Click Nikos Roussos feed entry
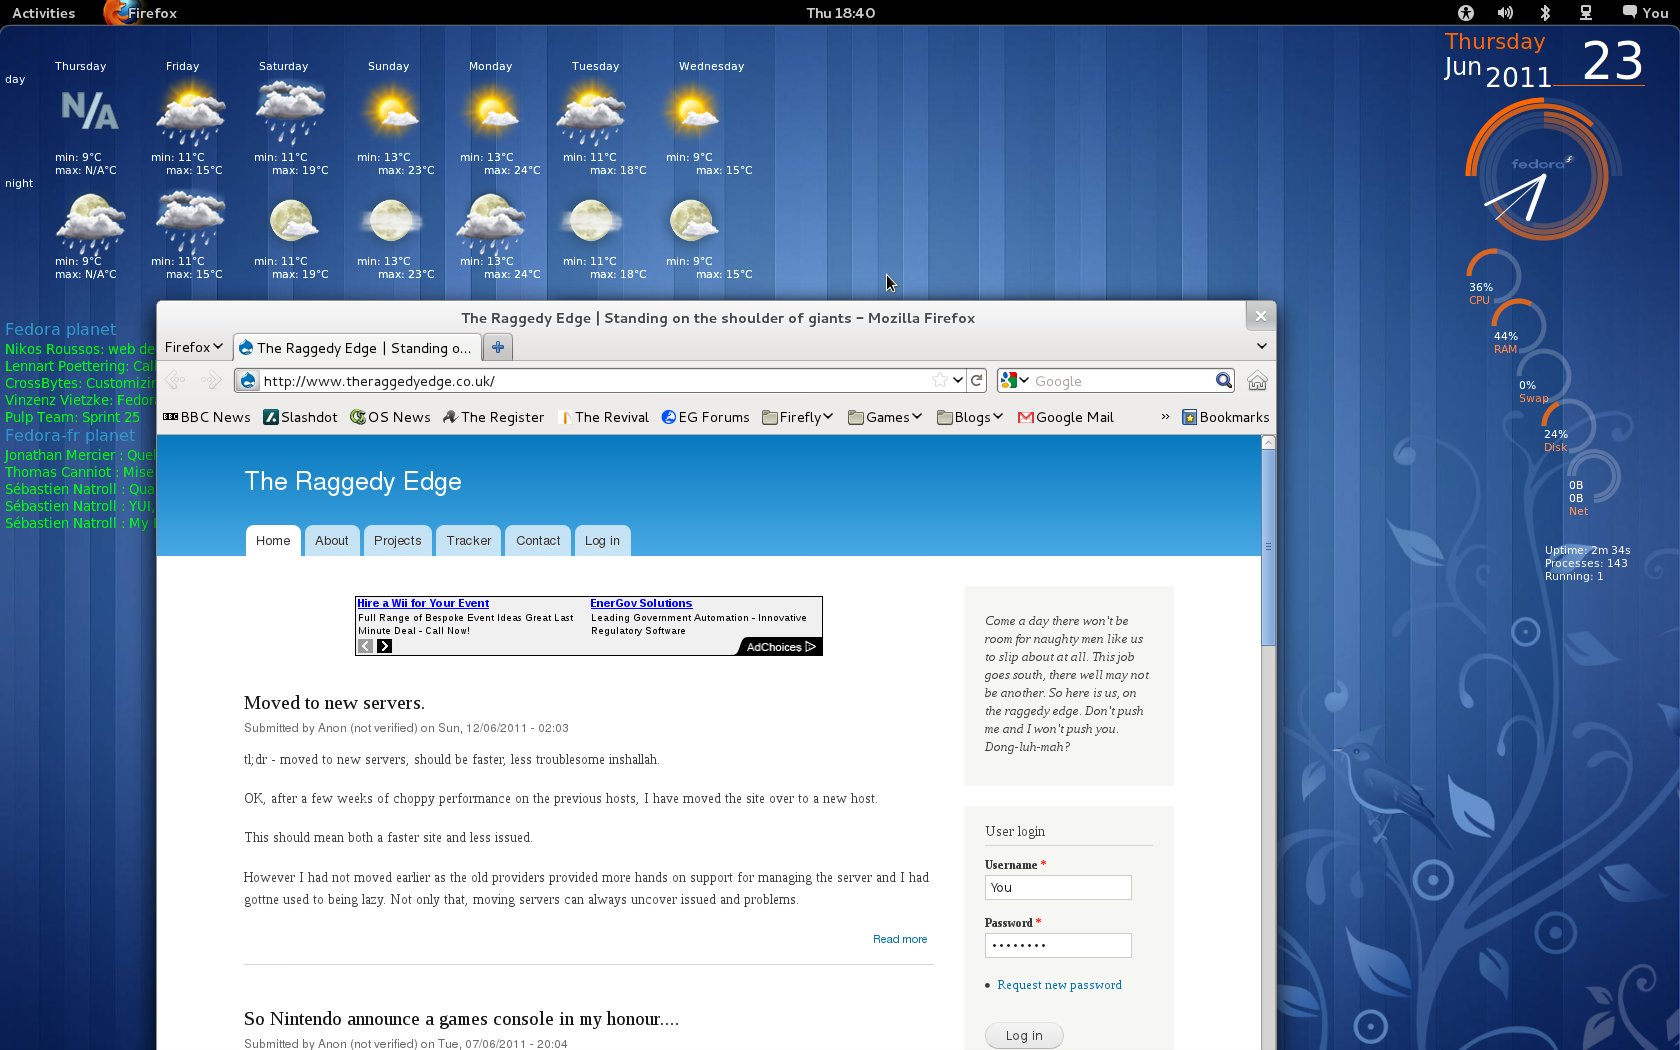This screenshot has width=1680, height=1050. (80, 349)
